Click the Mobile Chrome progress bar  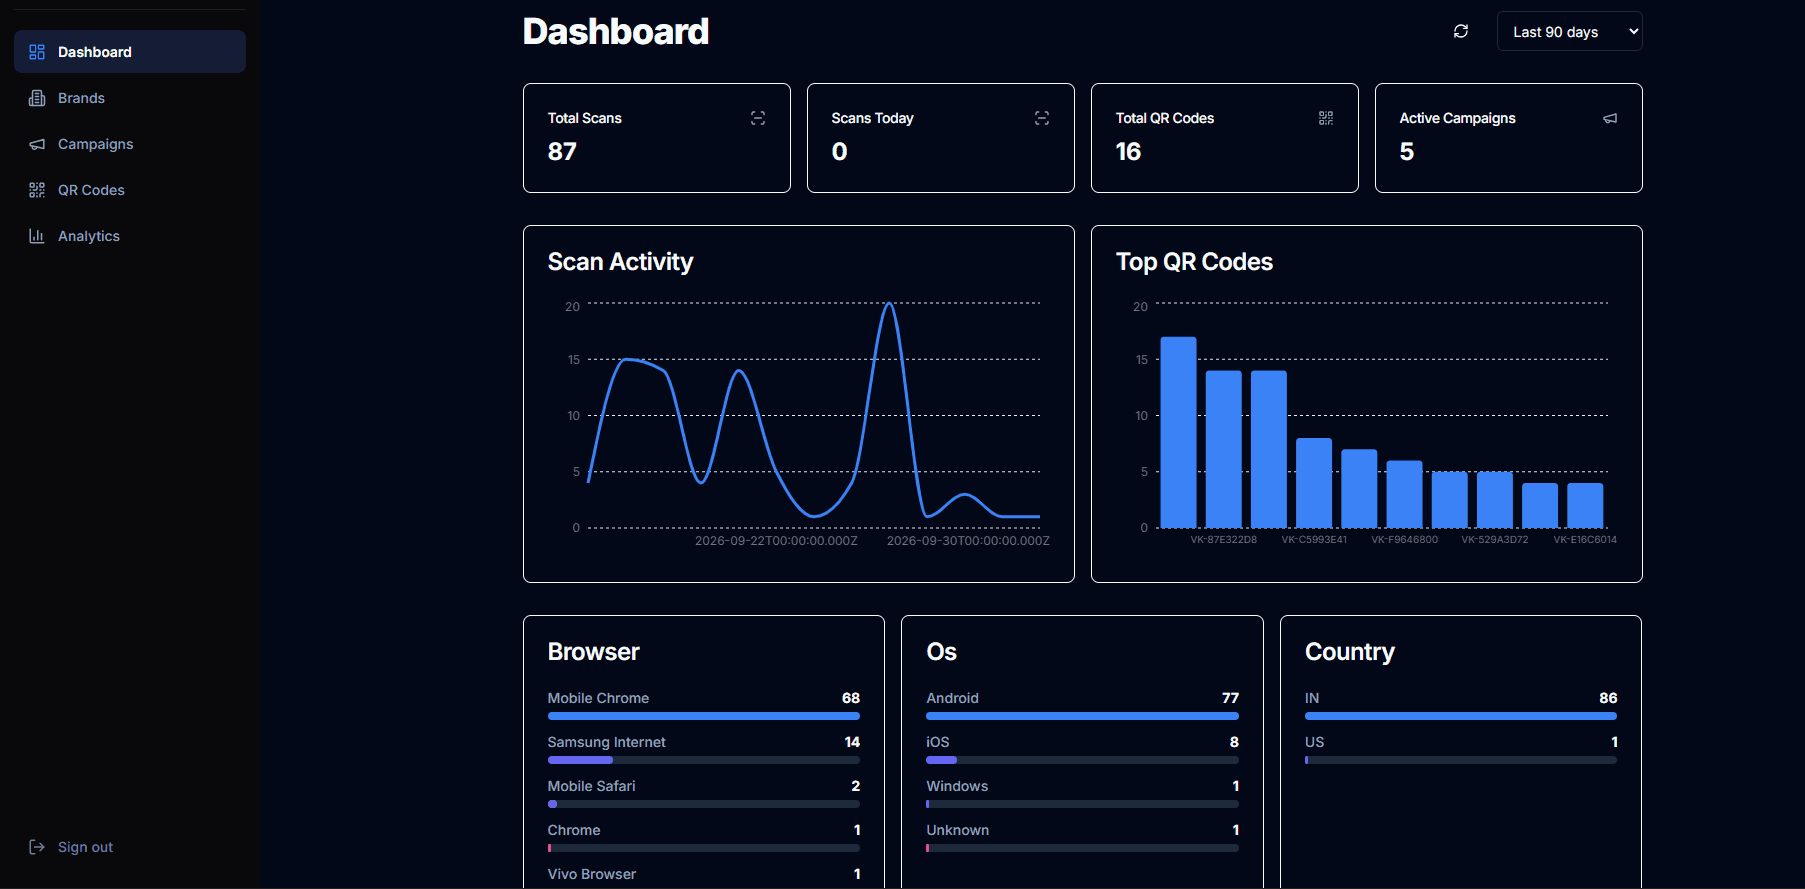coord(704,716)
